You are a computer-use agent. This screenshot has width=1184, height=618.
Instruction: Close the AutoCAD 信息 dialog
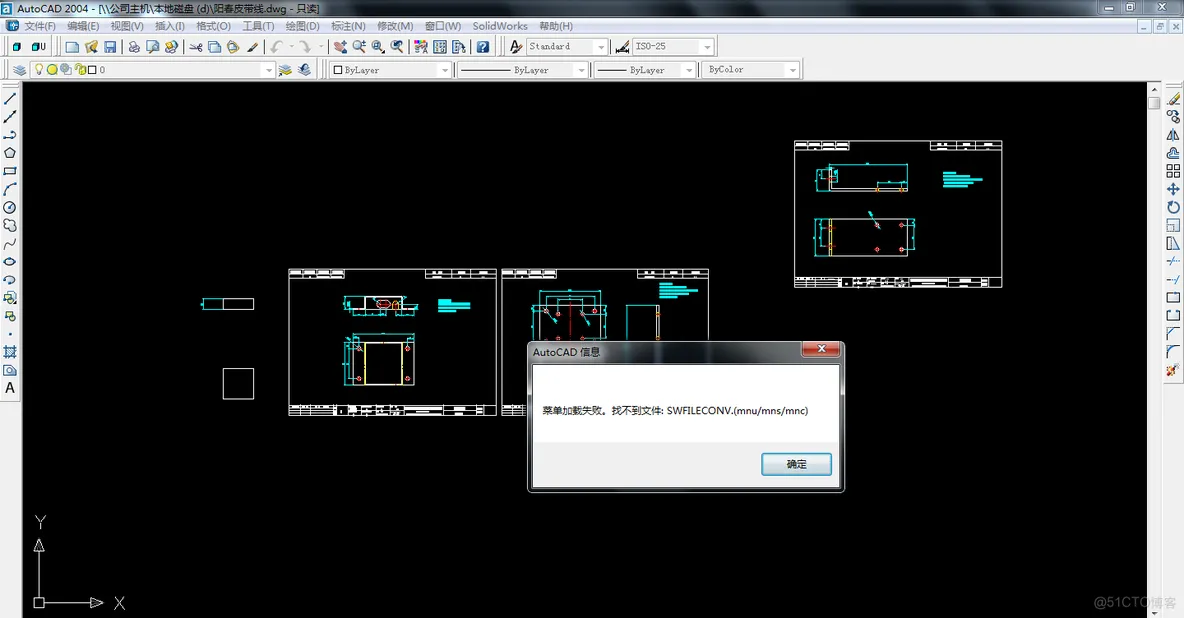pyautogui.click(x=821, y=349)
